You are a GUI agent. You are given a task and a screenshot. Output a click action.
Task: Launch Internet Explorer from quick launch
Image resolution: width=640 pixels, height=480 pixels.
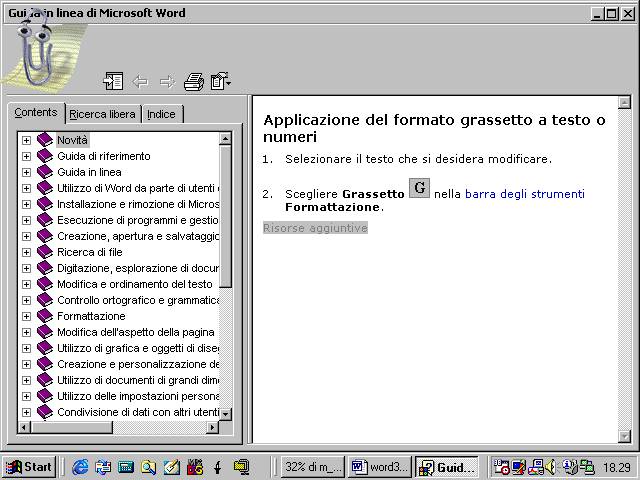point(80,467)
